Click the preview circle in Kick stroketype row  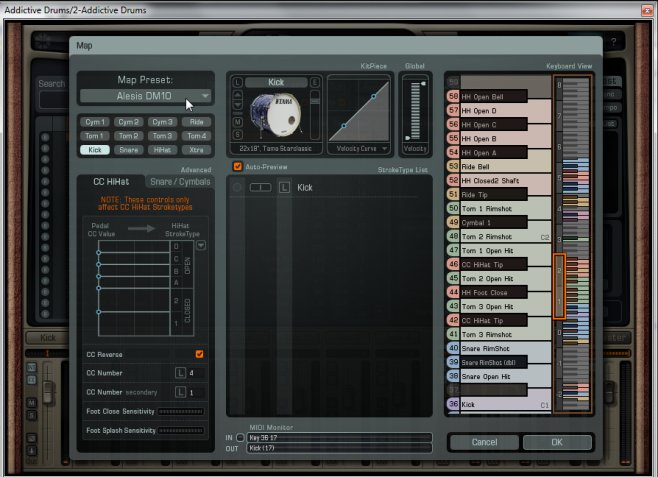pos(237,188)
